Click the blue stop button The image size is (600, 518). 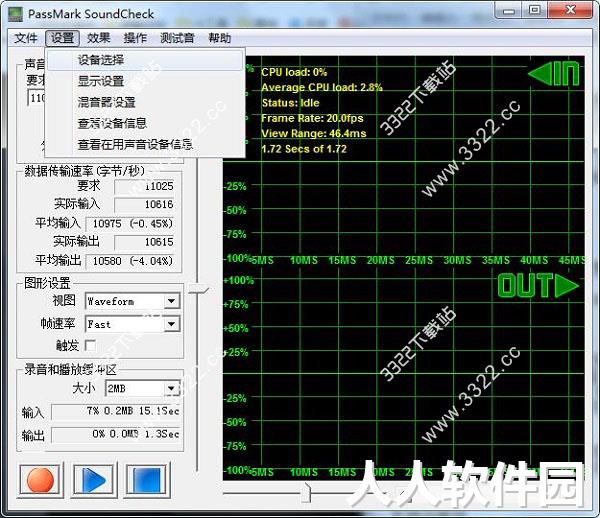click(147, 480)
